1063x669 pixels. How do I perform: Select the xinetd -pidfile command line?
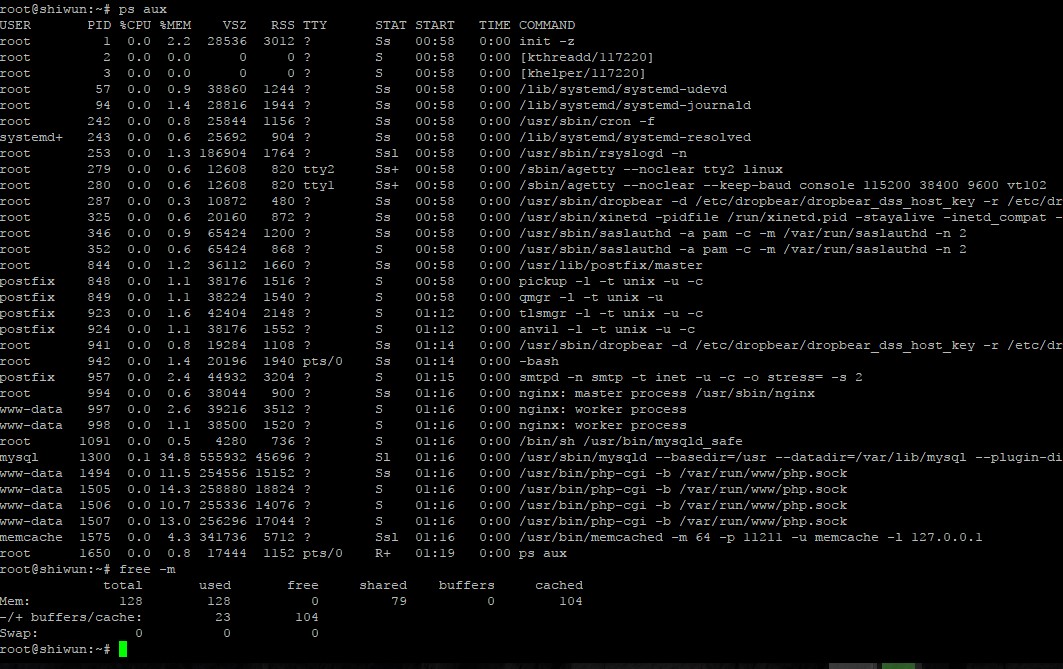coord(790,217)
